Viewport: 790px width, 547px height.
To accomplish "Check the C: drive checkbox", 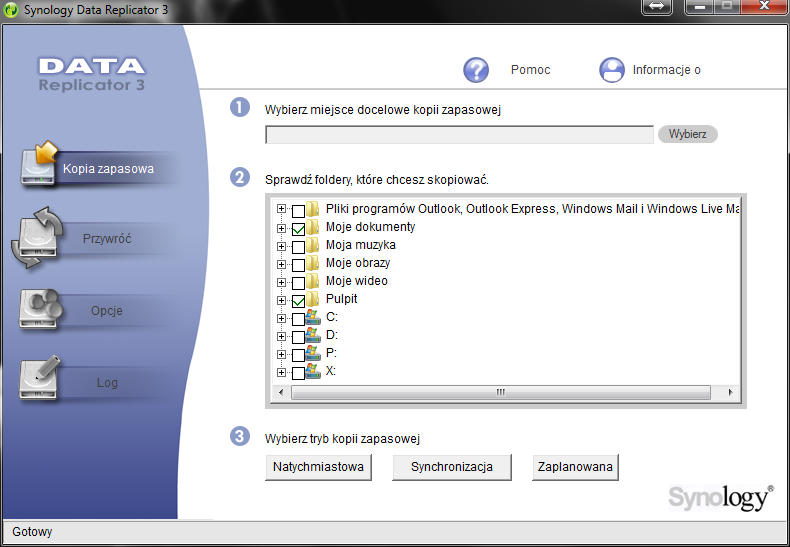I will [298, 319].
